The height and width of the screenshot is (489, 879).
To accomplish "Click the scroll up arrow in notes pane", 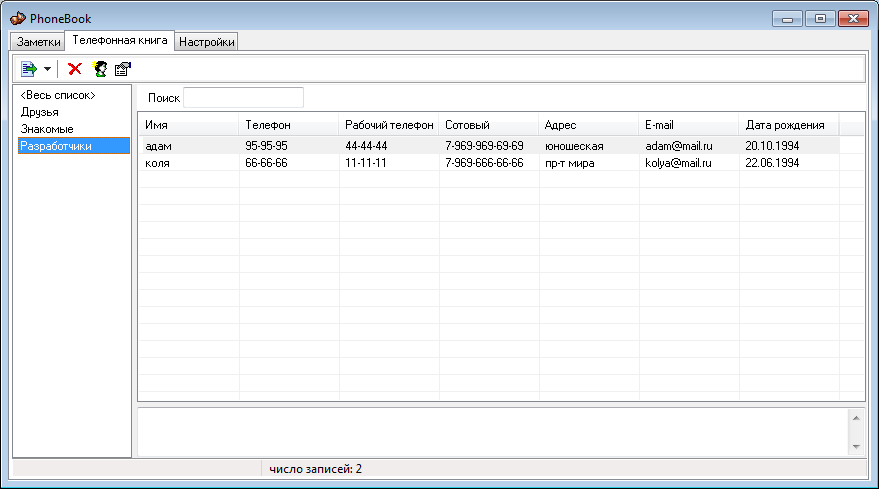I will [x=856, y=418].
